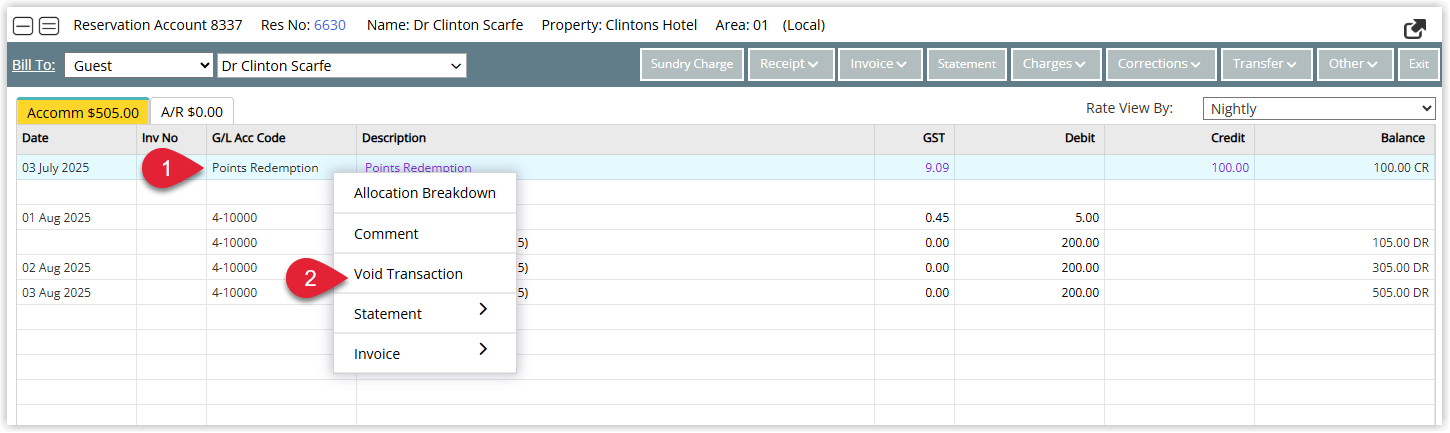Expand the Receipt menu button
Screen dimensions: 1450x433
pyautogui.click(x=791, y=64)
